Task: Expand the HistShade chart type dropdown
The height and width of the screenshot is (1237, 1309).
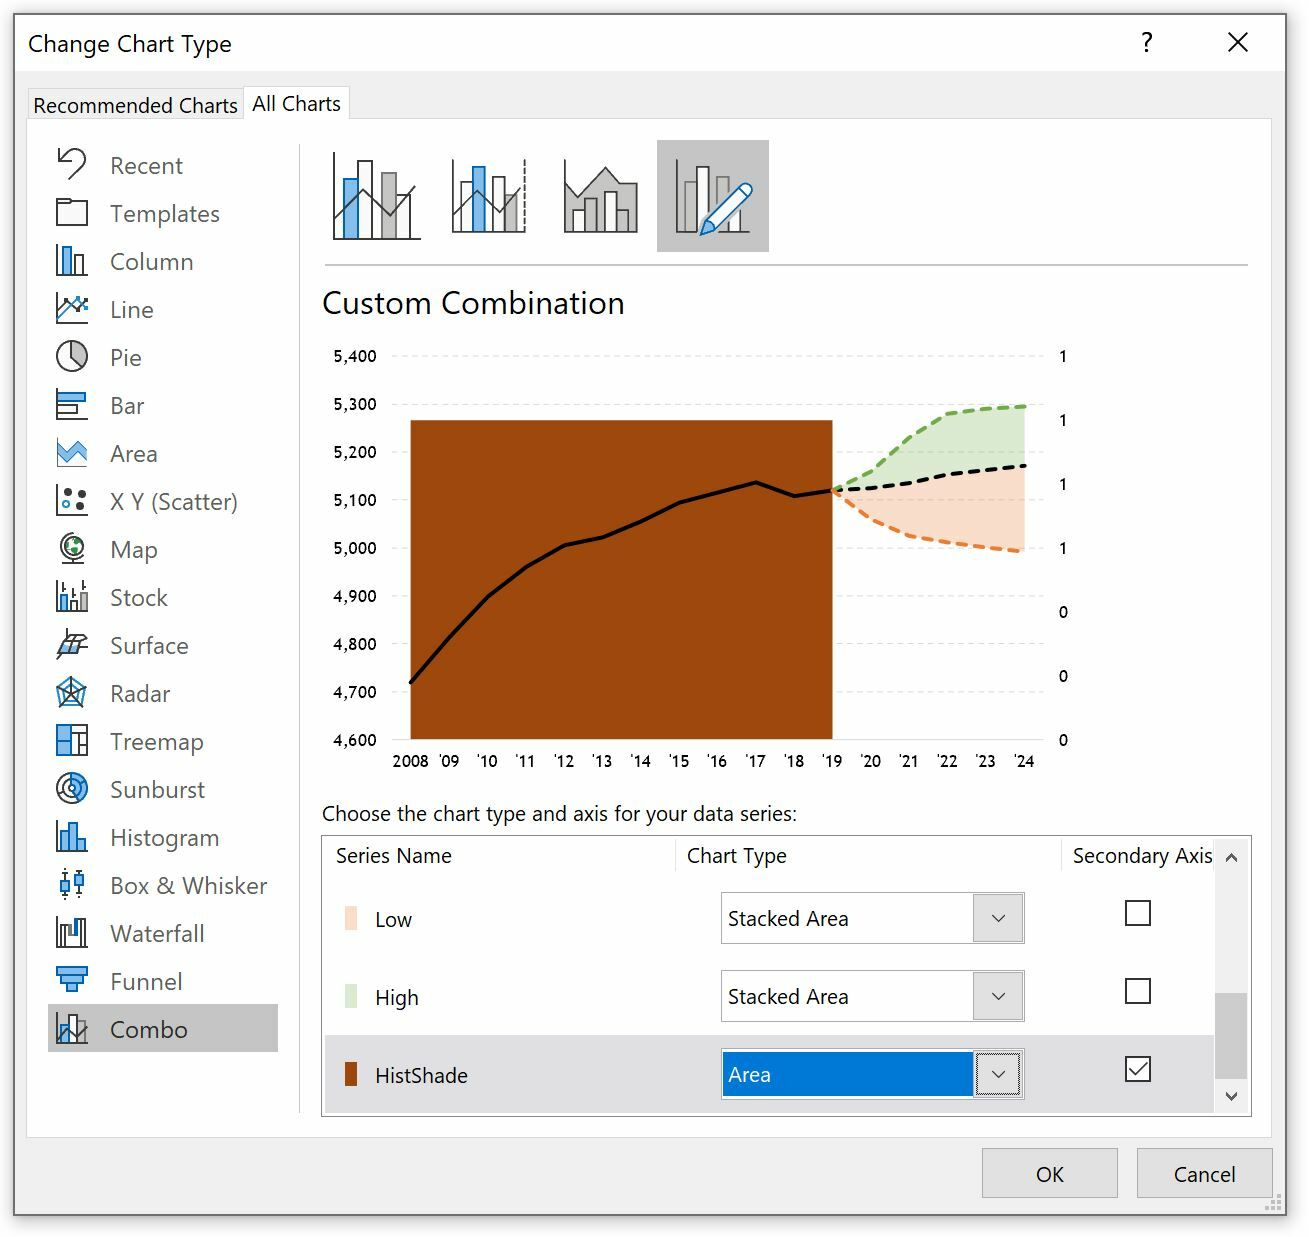Action: click(x=996, y=1073)
